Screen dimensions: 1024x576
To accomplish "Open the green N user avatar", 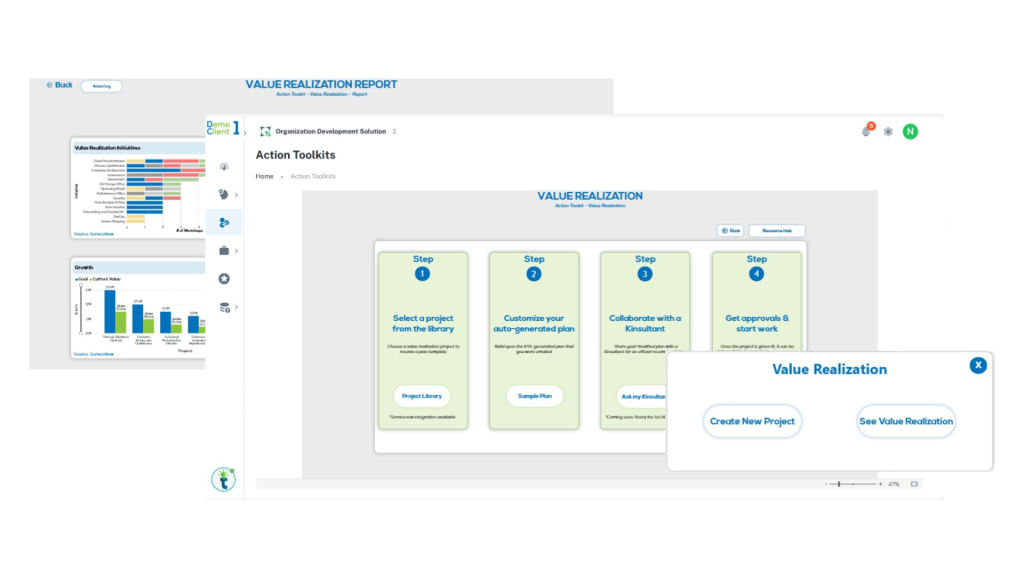I will (x=910, y=131).
